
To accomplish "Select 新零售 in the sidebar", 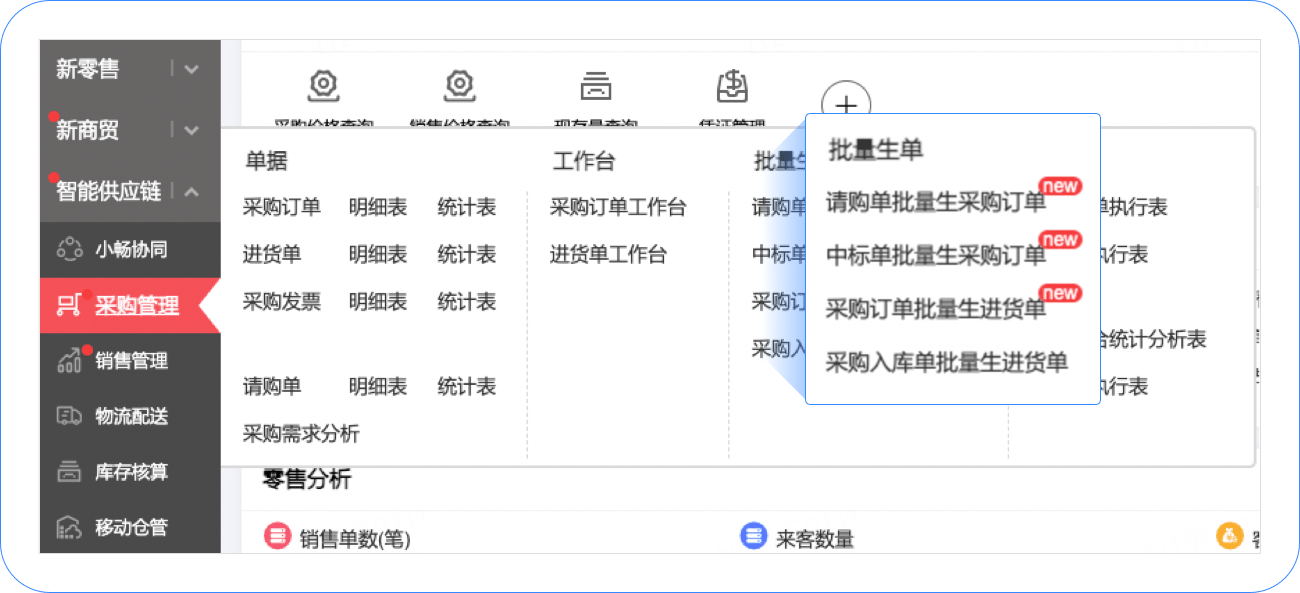I will [x=87, y=69].
